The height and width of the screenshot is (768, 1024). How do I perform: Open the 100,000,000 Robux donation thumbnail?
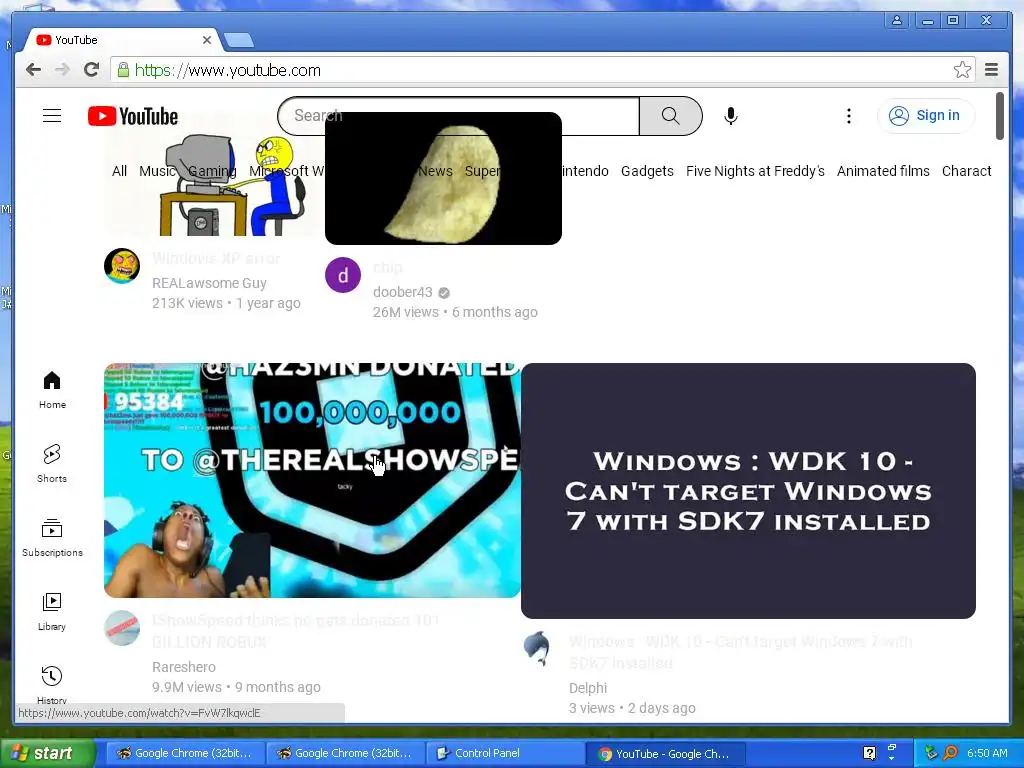[x=312, y=480]
